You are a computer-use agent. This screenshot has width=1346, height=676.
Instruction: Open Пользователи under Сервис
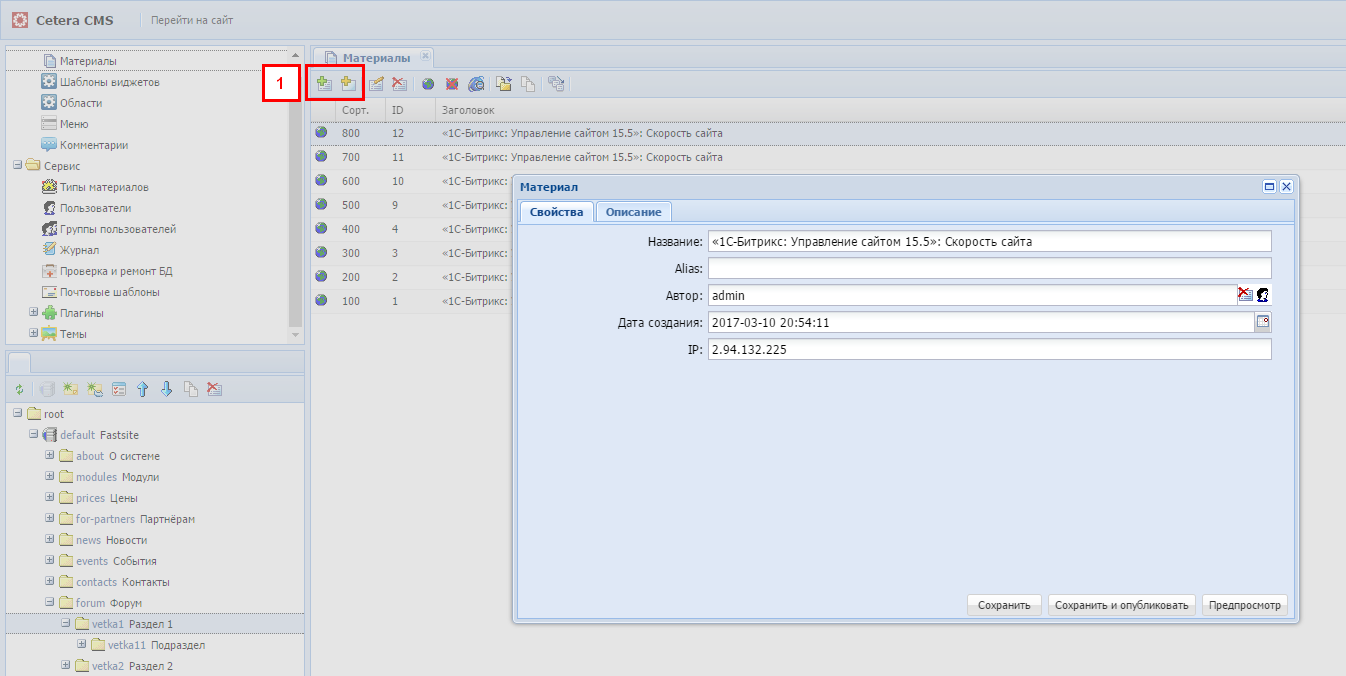pos(96,208)
